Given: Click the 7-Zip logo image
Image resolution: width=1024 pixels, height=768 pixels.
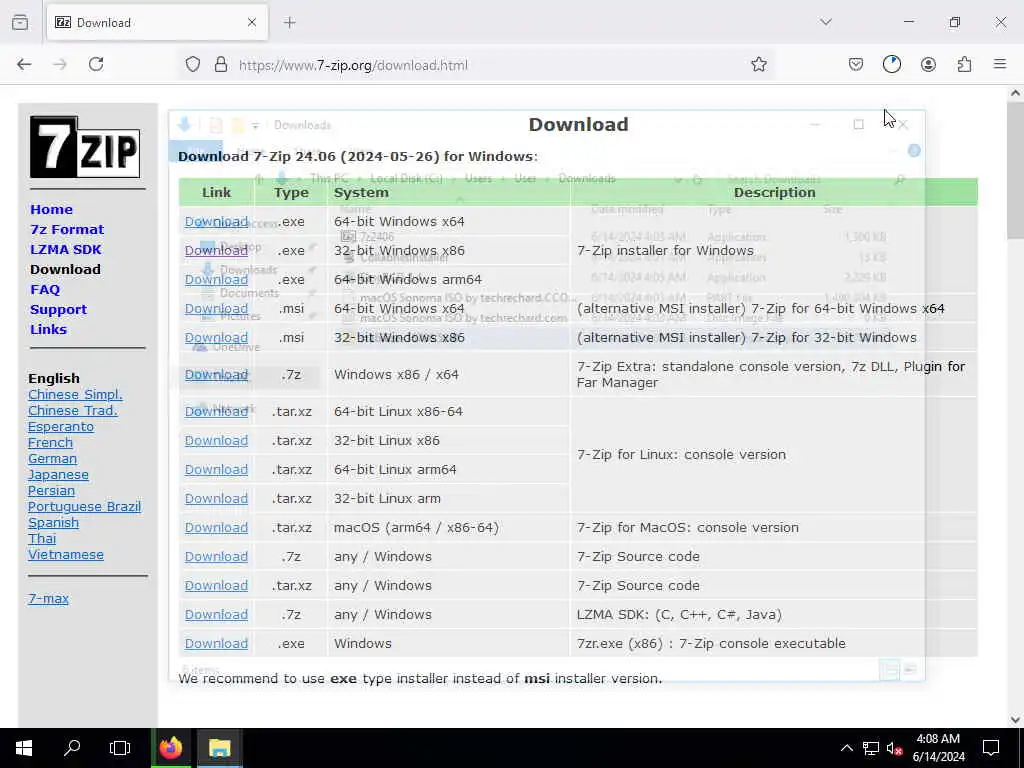Looking at the screenshot, I should pyautogui.click(x=85, y=147).
